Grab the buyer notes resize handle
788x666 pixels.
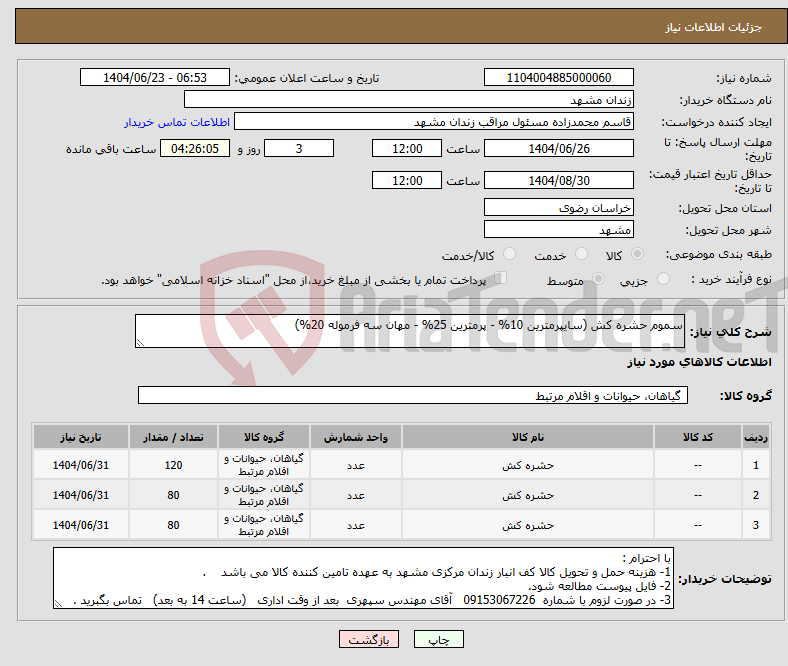[x=58, y=604]
